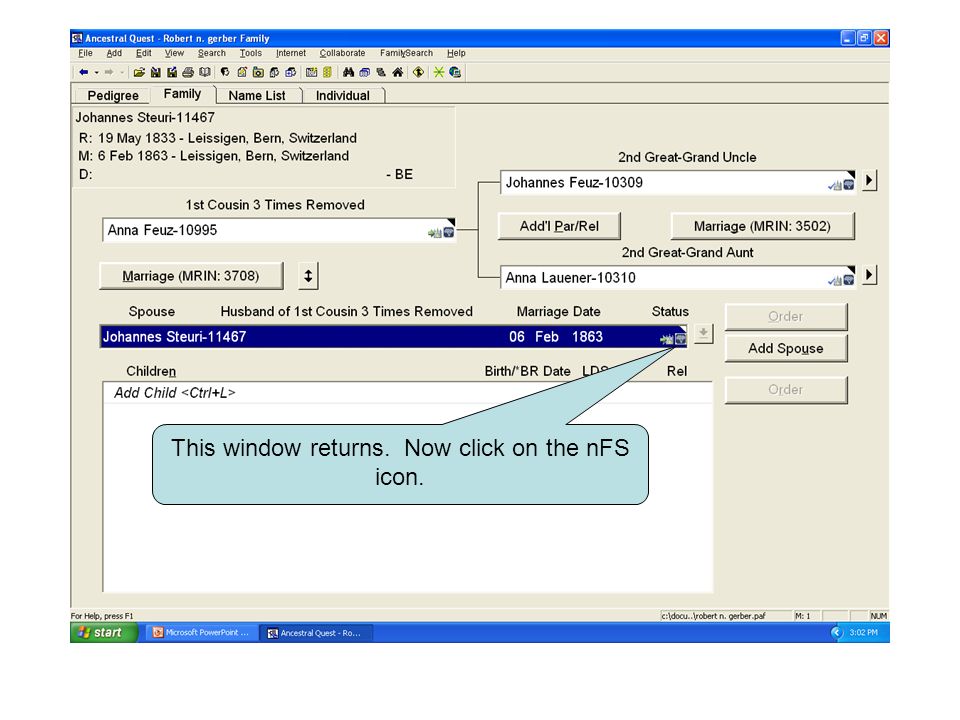Click the Marriage (MRIN: 3708) button
This screenshot has height=720, width=960.
point(191,276)
